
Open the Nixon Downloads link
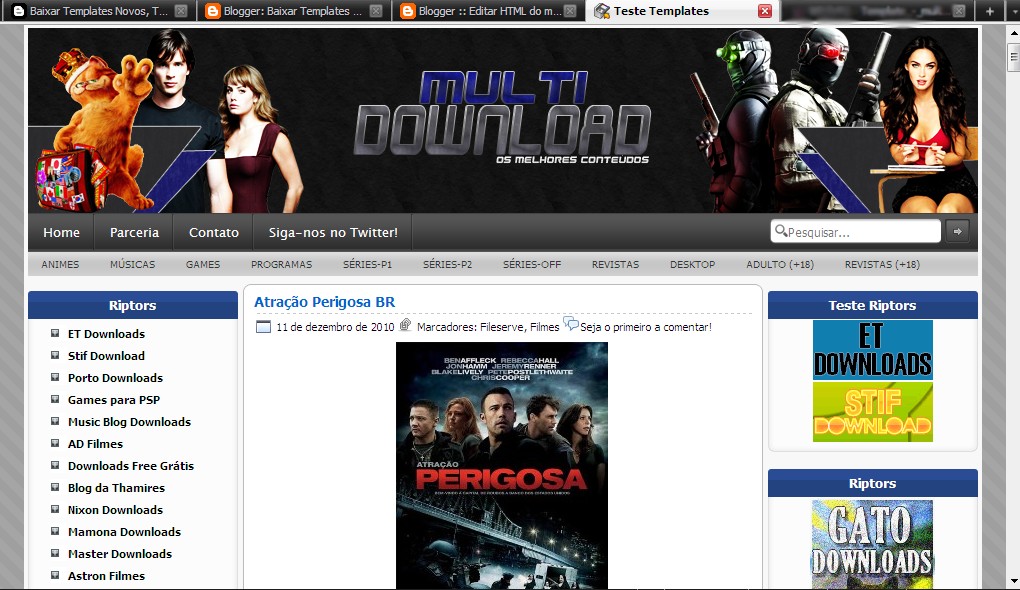pos(116,510)
